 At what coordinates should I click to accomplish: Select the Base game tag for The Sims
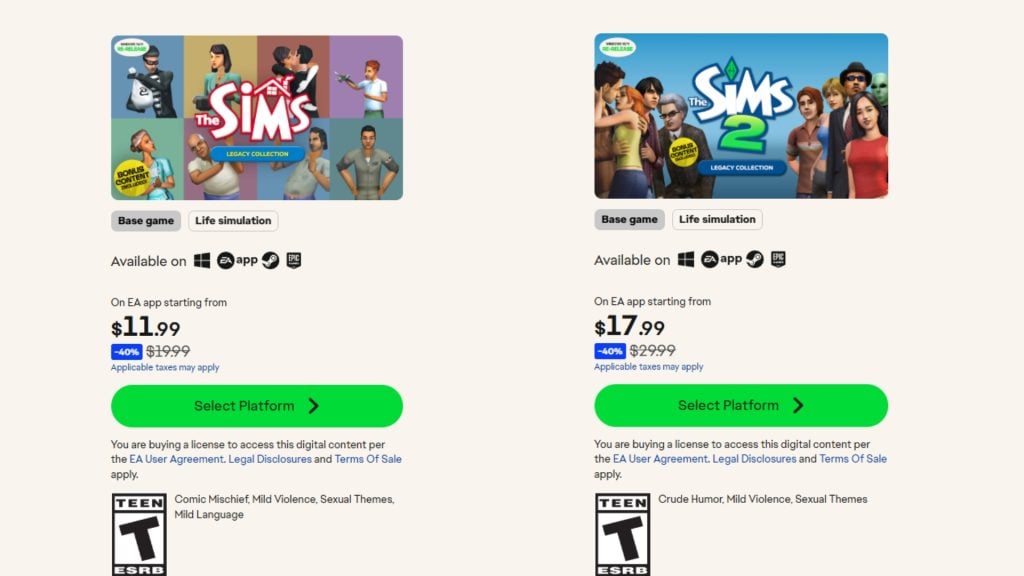click(x=145, y=220)
